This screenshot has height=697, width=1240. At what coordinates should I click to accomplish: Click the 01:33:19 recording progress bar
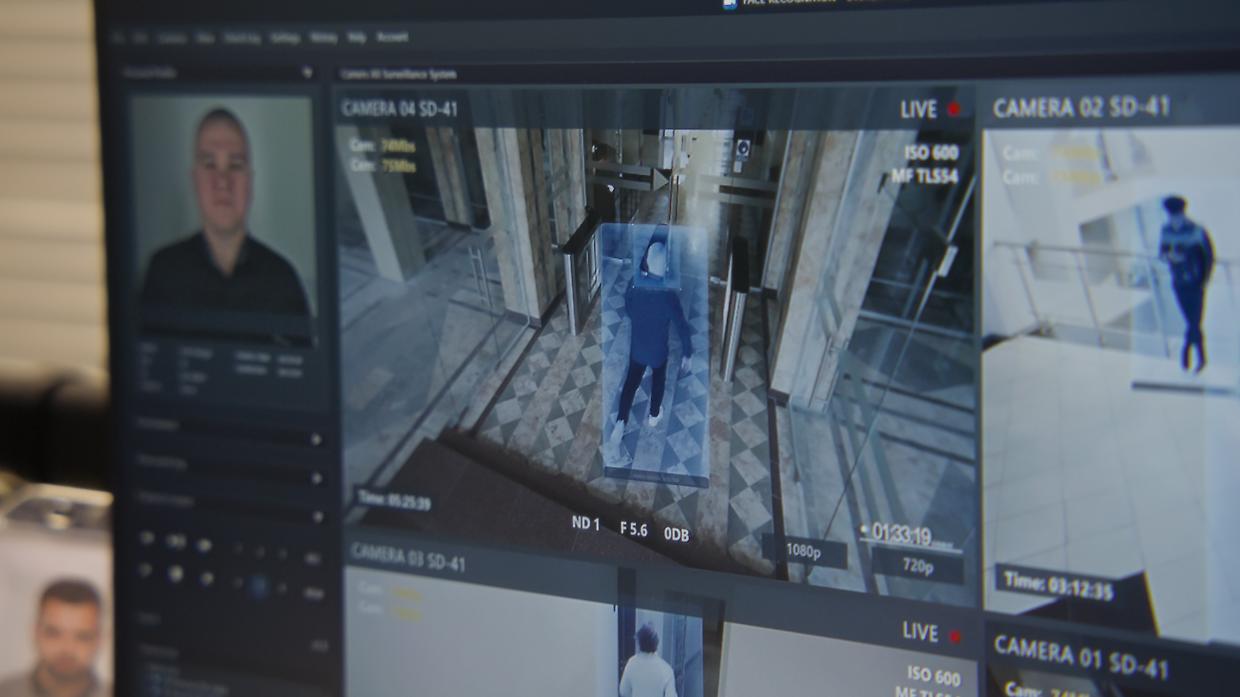(910, 545)
